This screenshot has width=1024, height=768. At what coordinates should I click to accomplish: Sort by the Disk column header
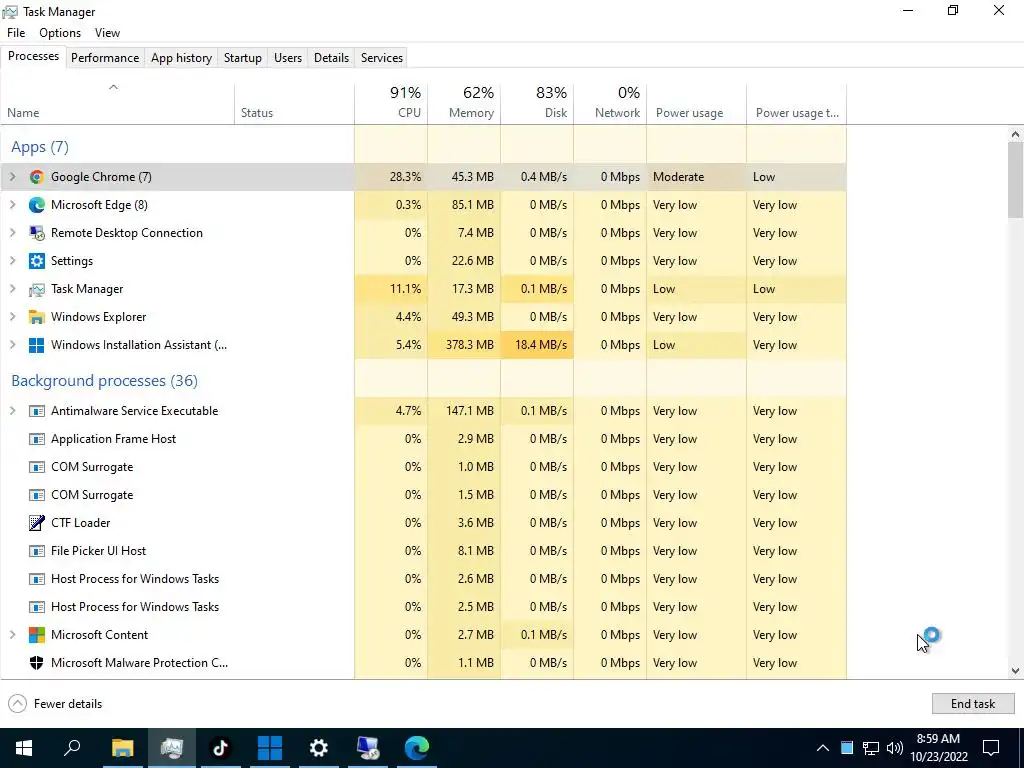[537, 103]
